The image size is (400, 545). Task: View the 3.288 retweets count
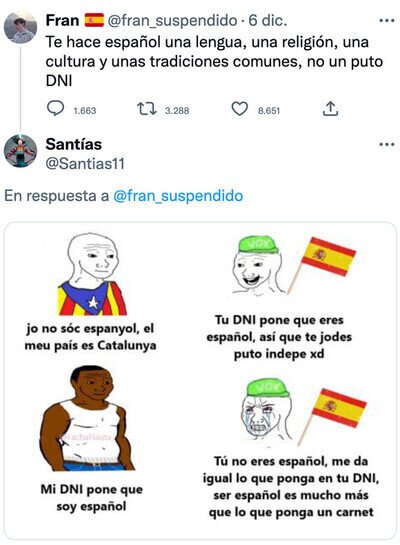[177, 111]
